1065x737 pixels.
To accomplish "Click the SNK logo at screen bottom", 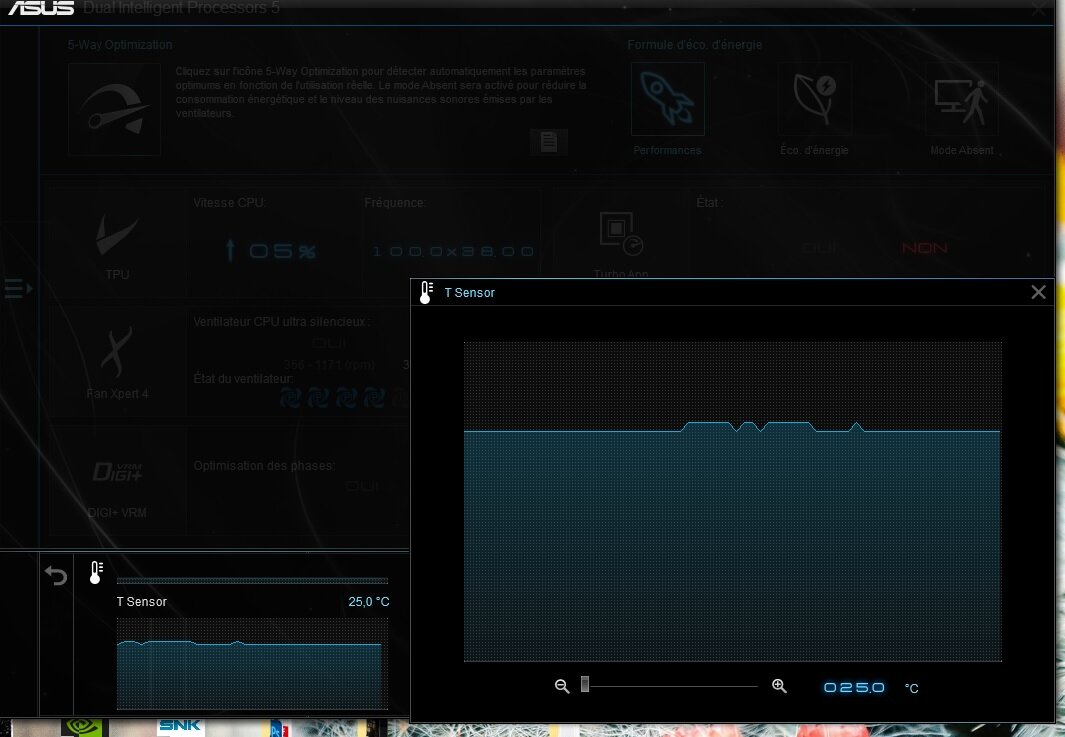I will (x=180, y=727).
